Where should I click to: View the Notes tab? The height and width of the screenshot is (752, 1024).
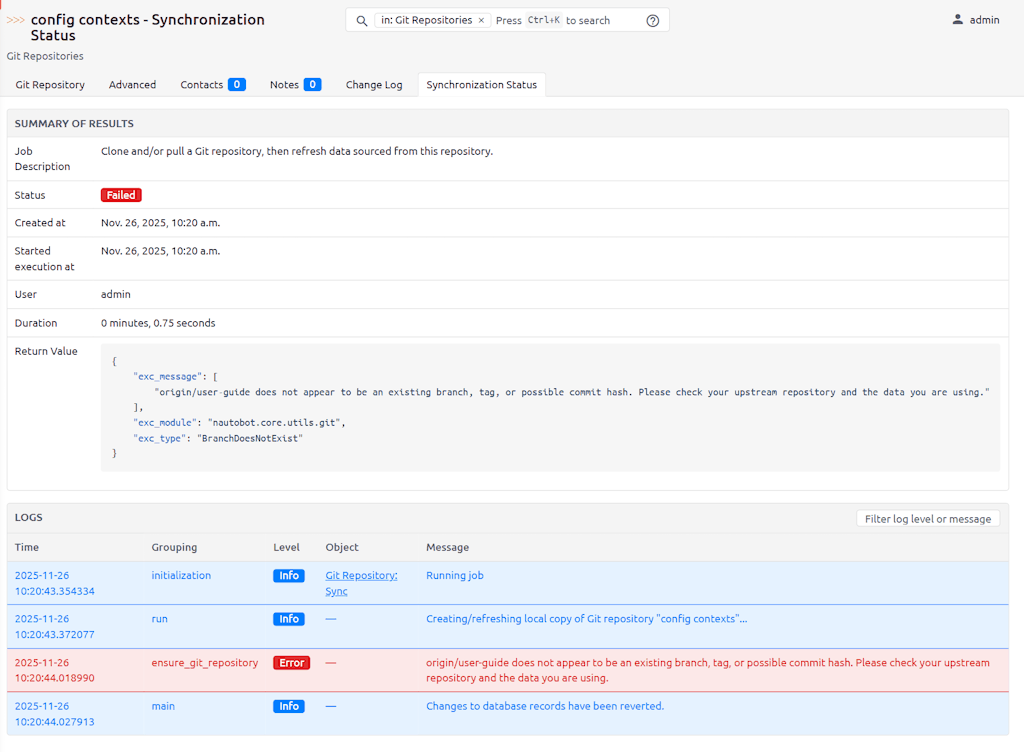pyautogui.click(x=294, y=85)
